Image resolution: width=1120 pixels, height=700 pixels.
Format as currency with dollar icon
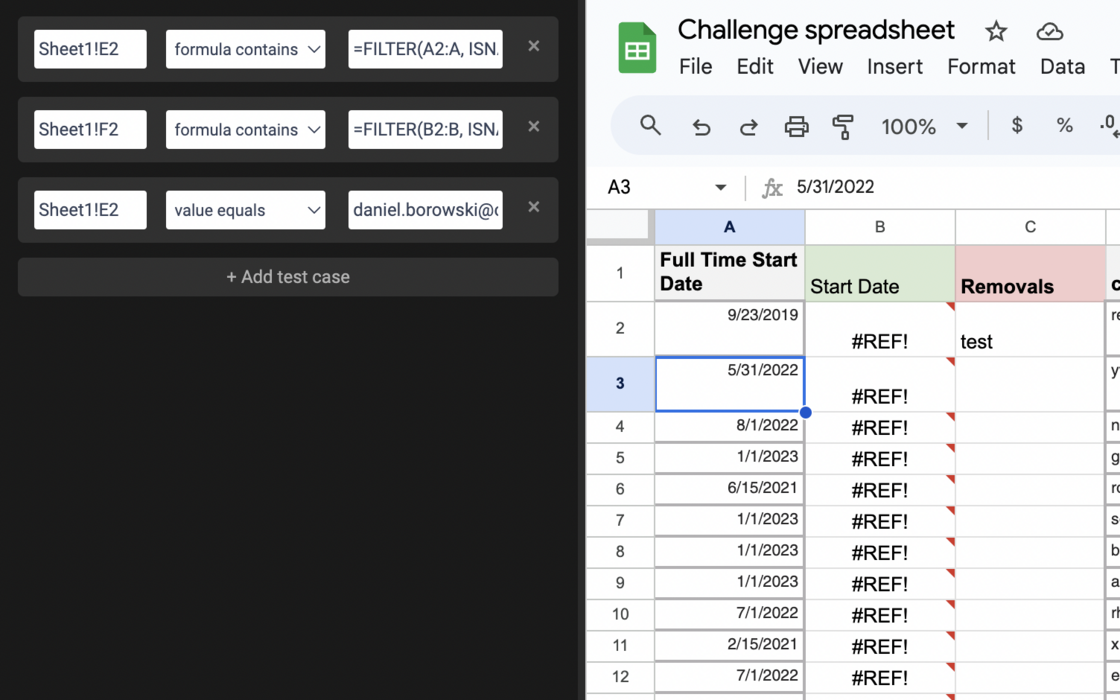click(1017, 126)
